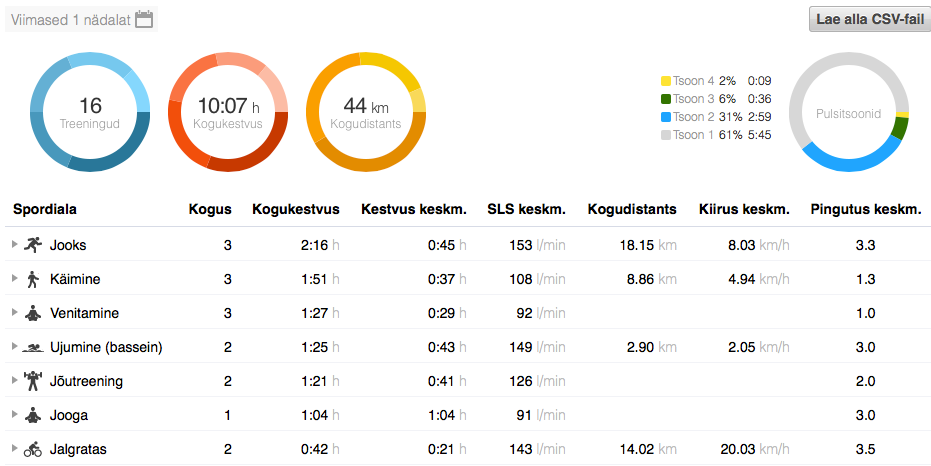Click the swimmer icon for Ujumine
The width and height of the screenshot is (931, 466).
pyautogui.click(x=32, y=347)
